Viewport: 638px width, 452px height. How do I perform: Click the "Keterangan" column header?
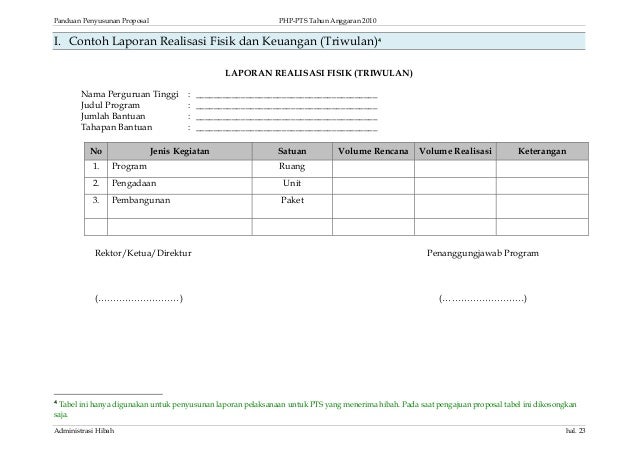pyautogui.click(x=542, y=151)
